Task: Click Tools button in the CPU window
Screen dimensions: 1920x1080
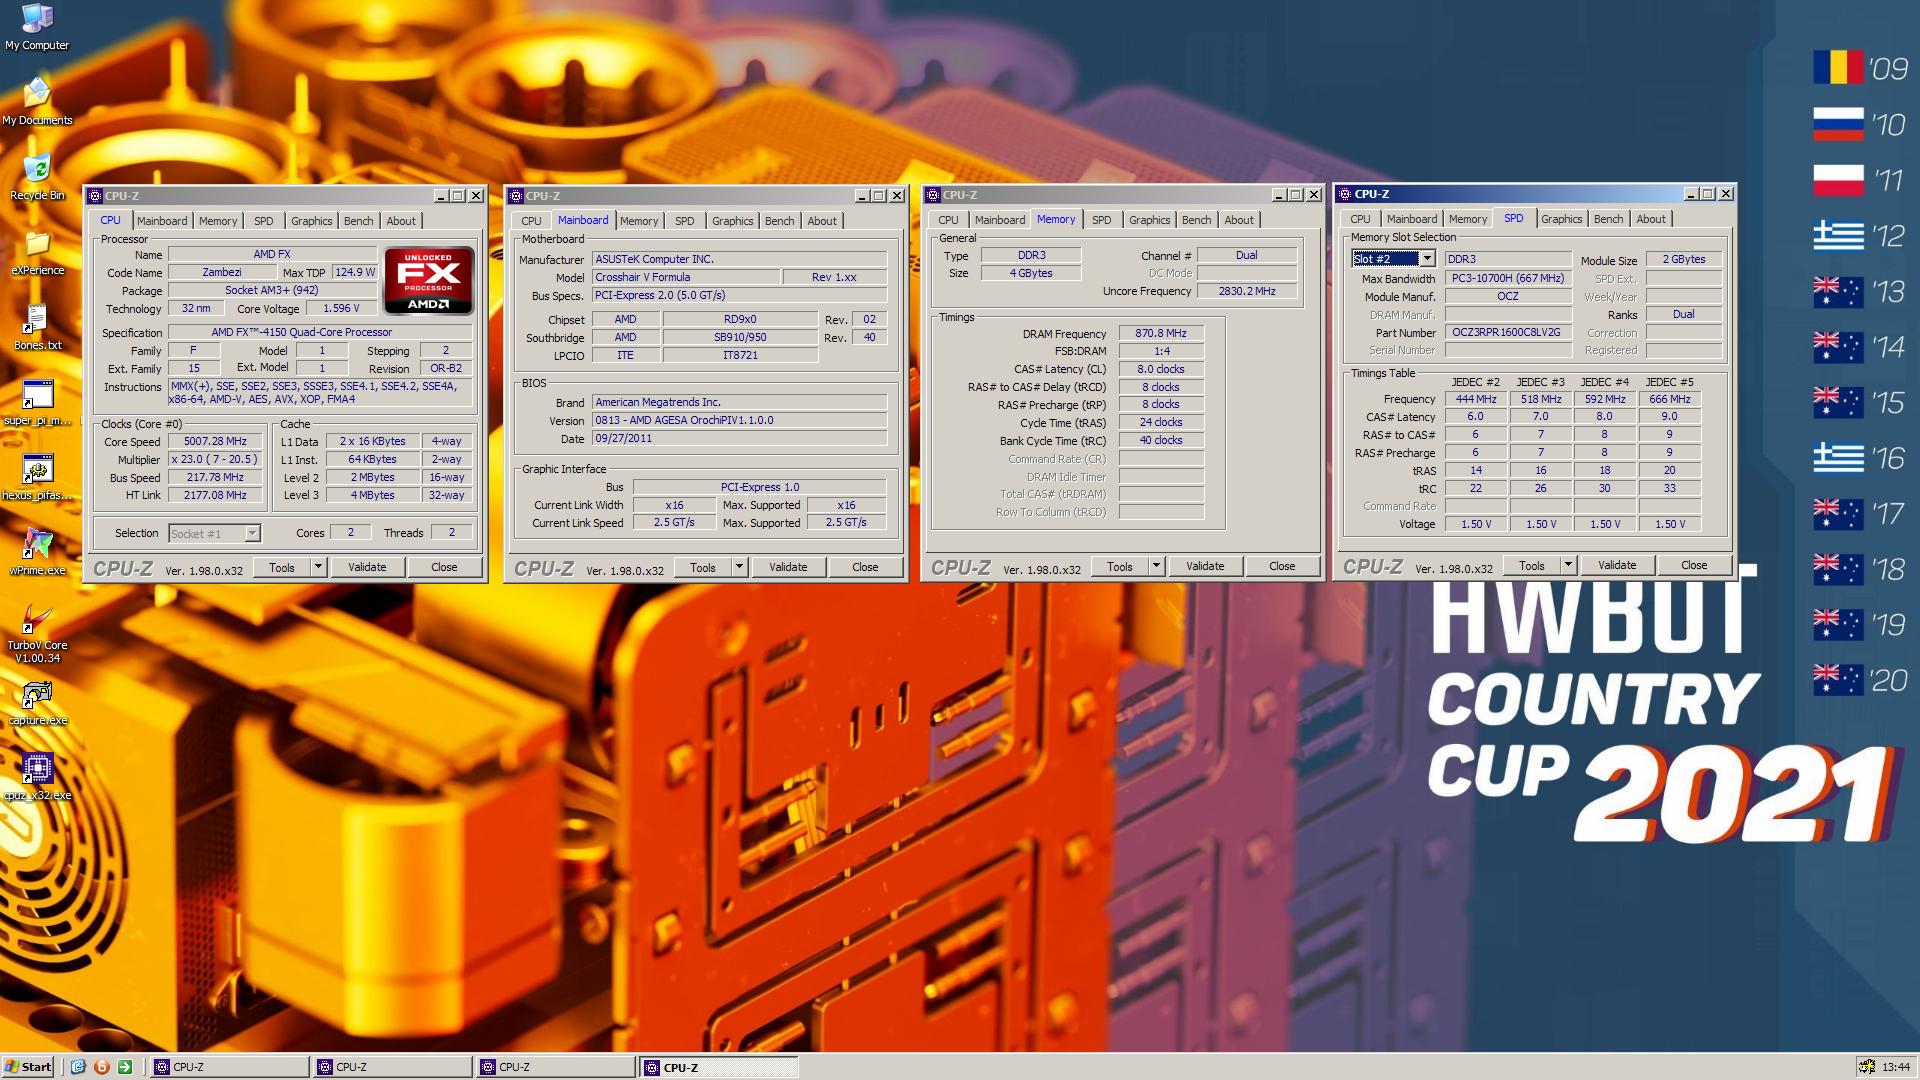Action: click(x=282, y=567)
